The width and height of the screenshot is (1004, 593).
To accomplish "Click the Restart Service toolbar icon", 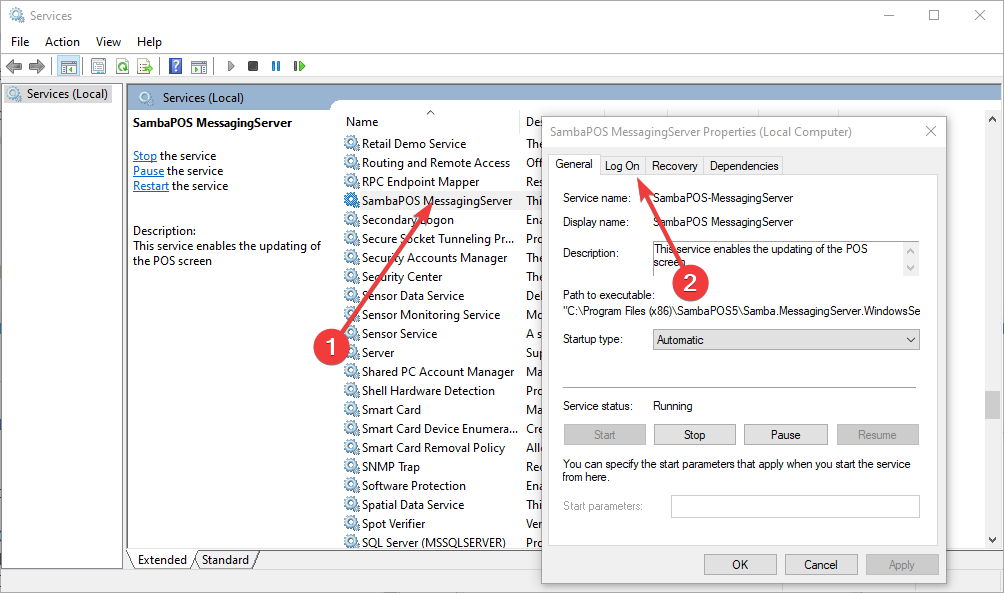I will pos(299,66).
